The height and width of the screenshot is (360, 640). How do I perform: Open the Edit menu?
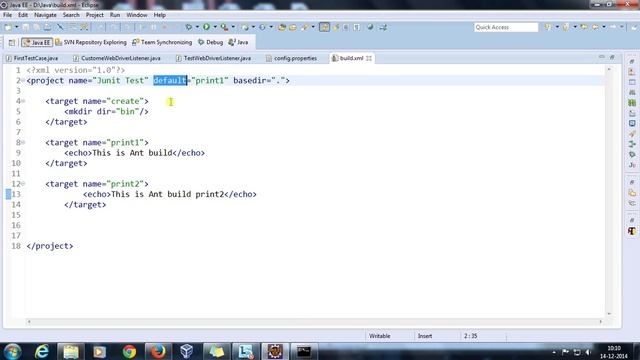tap(23, 15)
